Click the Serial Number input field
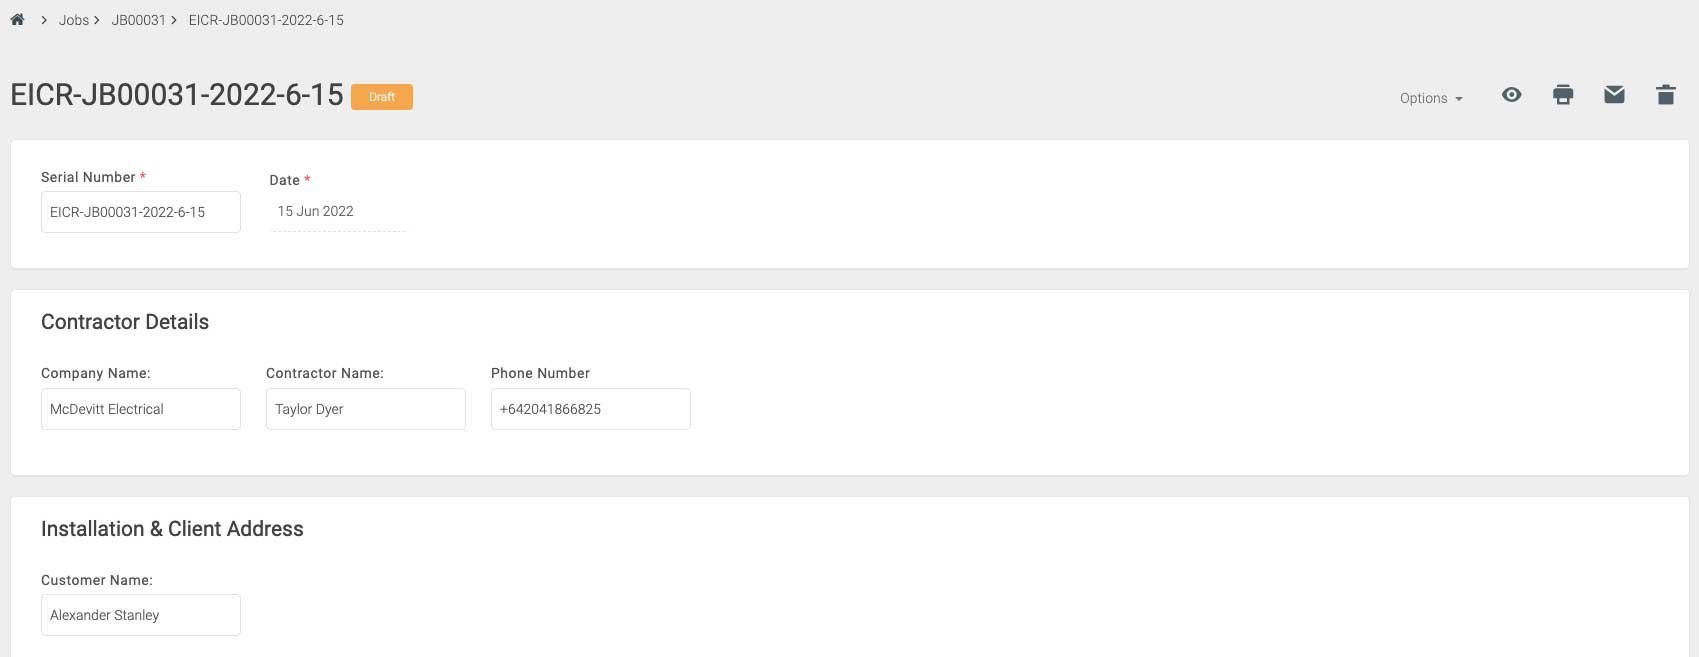1699x657 pixels. (x=140, y=211)
